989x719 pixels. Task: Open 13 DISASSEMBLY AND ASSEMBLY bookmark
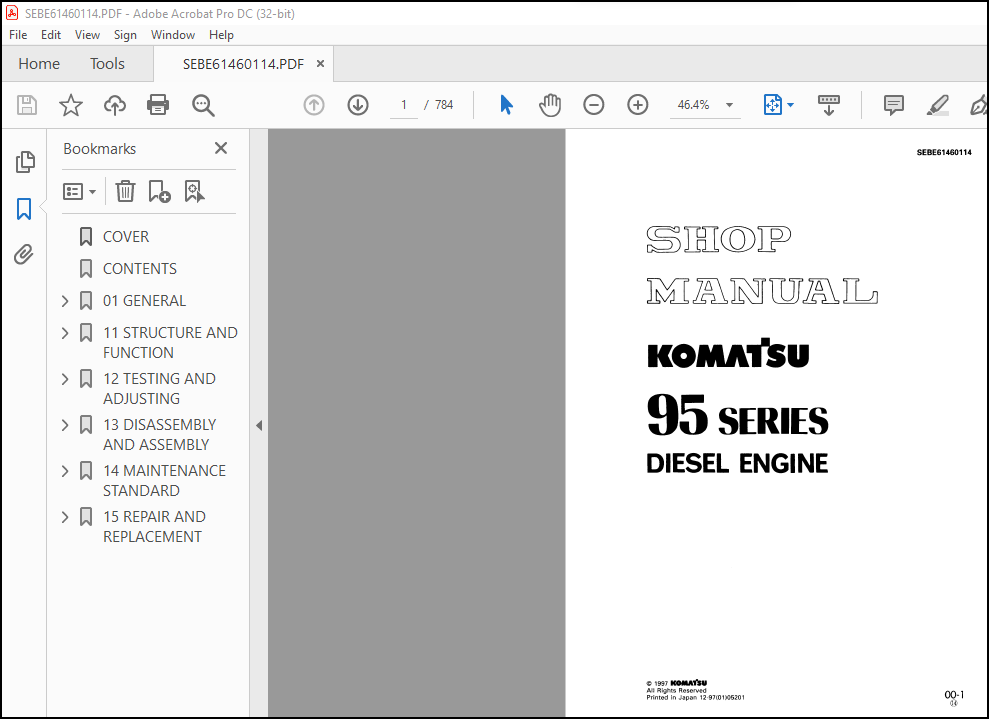[x=160, y=435]
